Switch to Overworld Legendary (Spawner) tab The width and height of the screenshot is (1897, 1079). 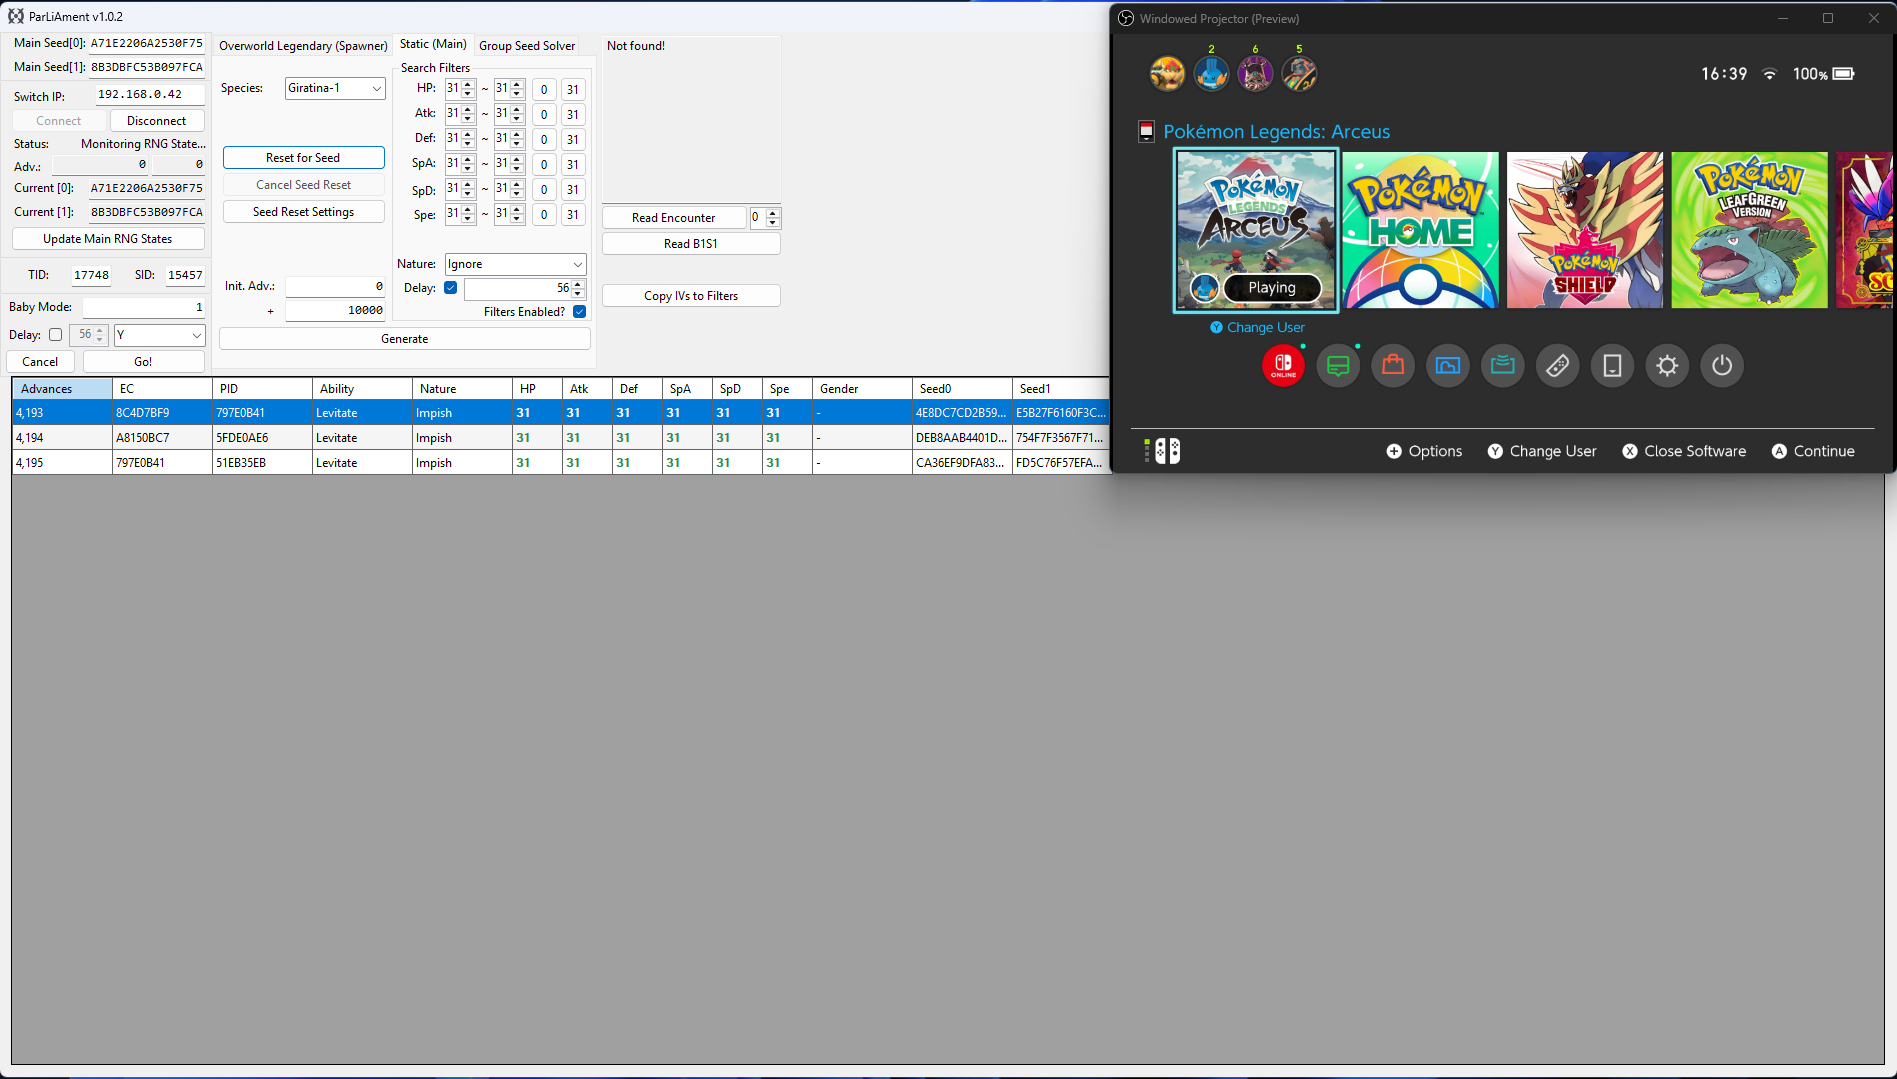(303, 46)
